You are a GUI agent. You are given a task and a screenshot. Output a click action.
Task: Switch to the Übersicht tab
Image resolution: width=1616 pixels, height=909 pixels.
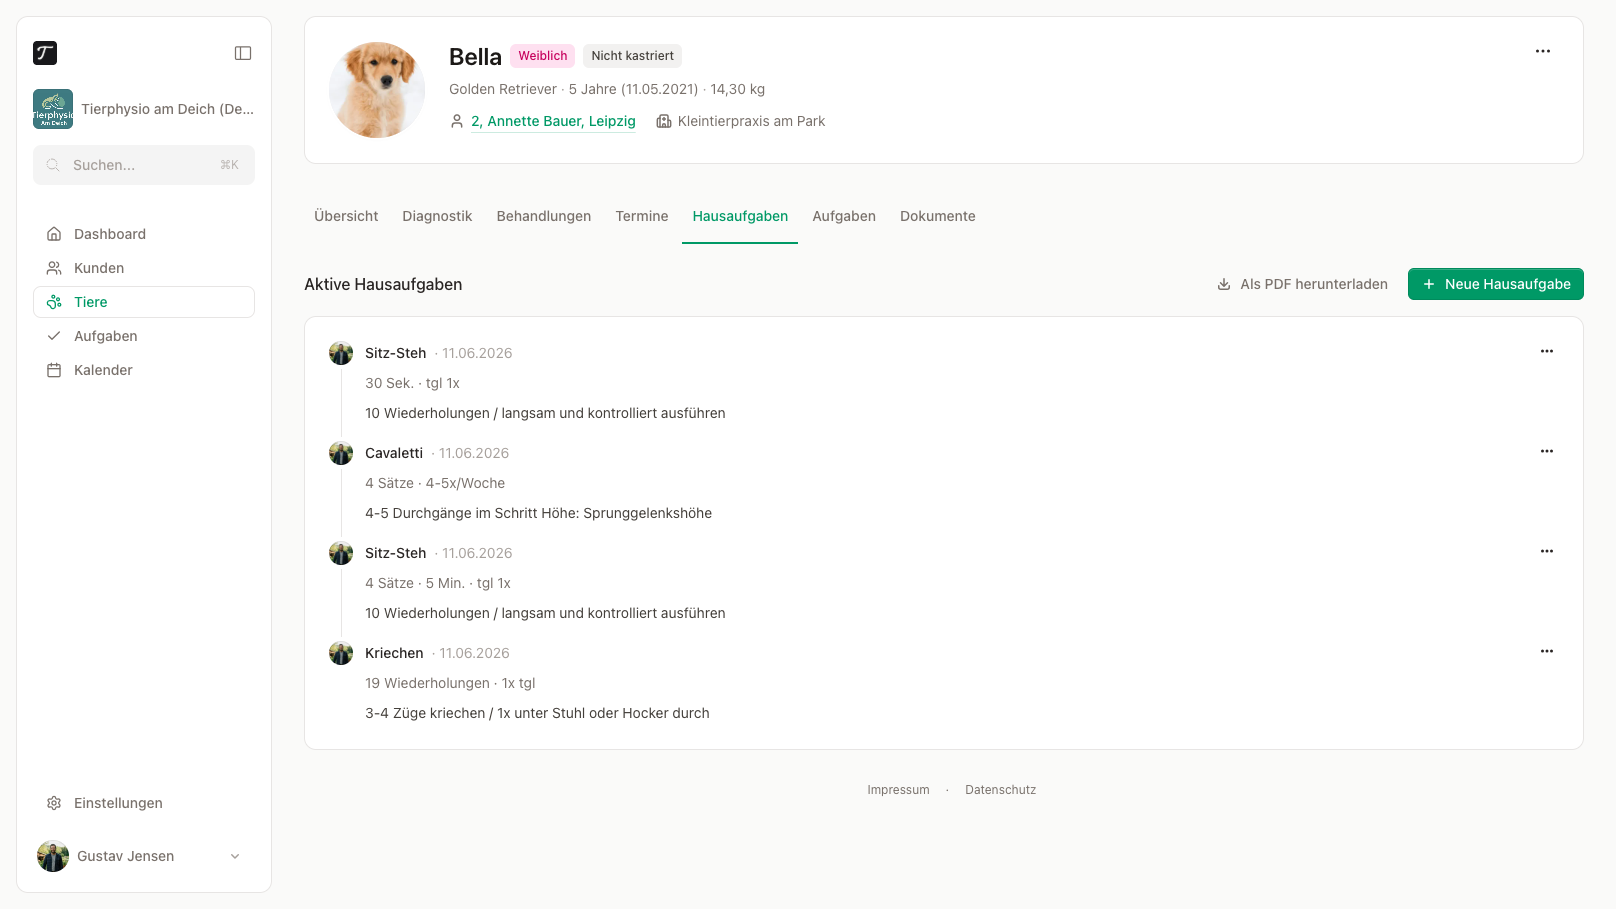346,216
